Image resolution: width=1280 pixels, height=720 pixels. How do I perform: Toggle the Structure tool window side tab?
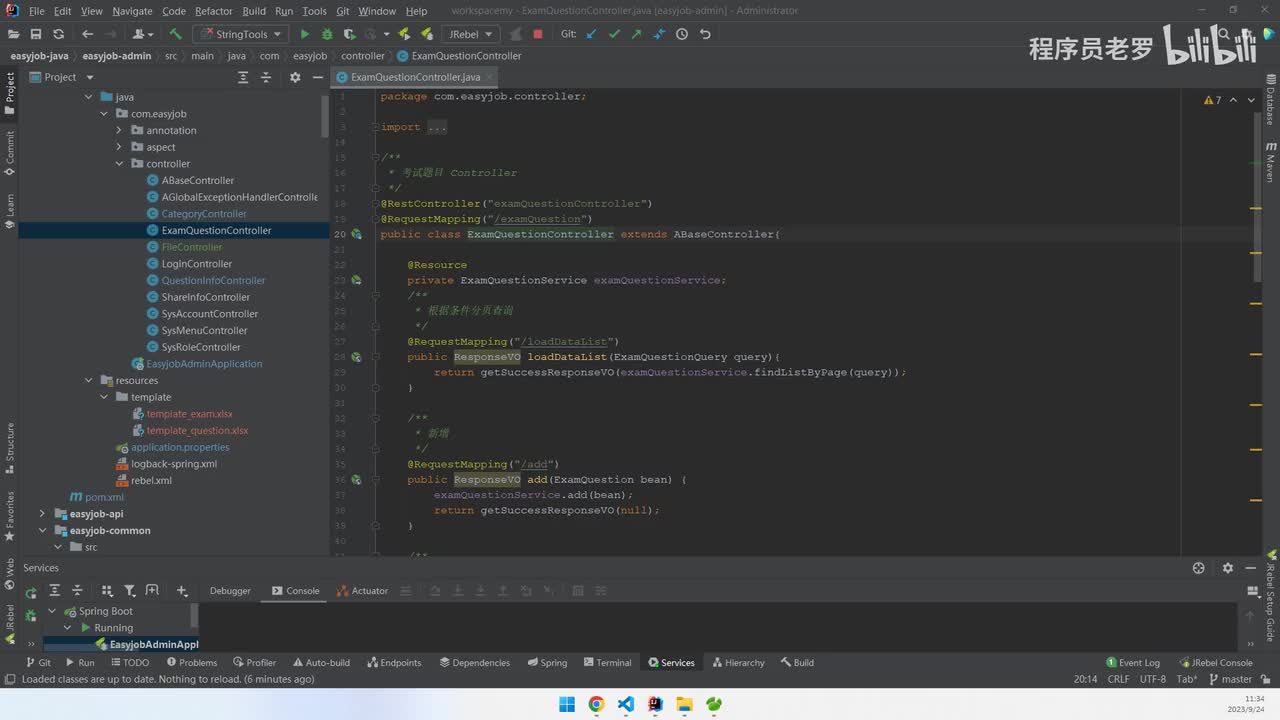[x=10, y=448]
